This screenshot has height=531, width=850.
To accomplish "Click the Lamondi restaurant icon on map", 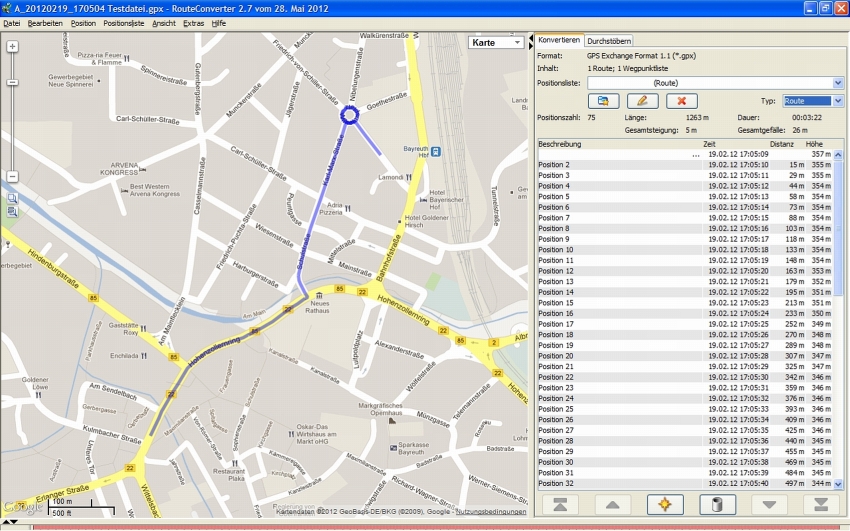I will click(x=409, y=177).
